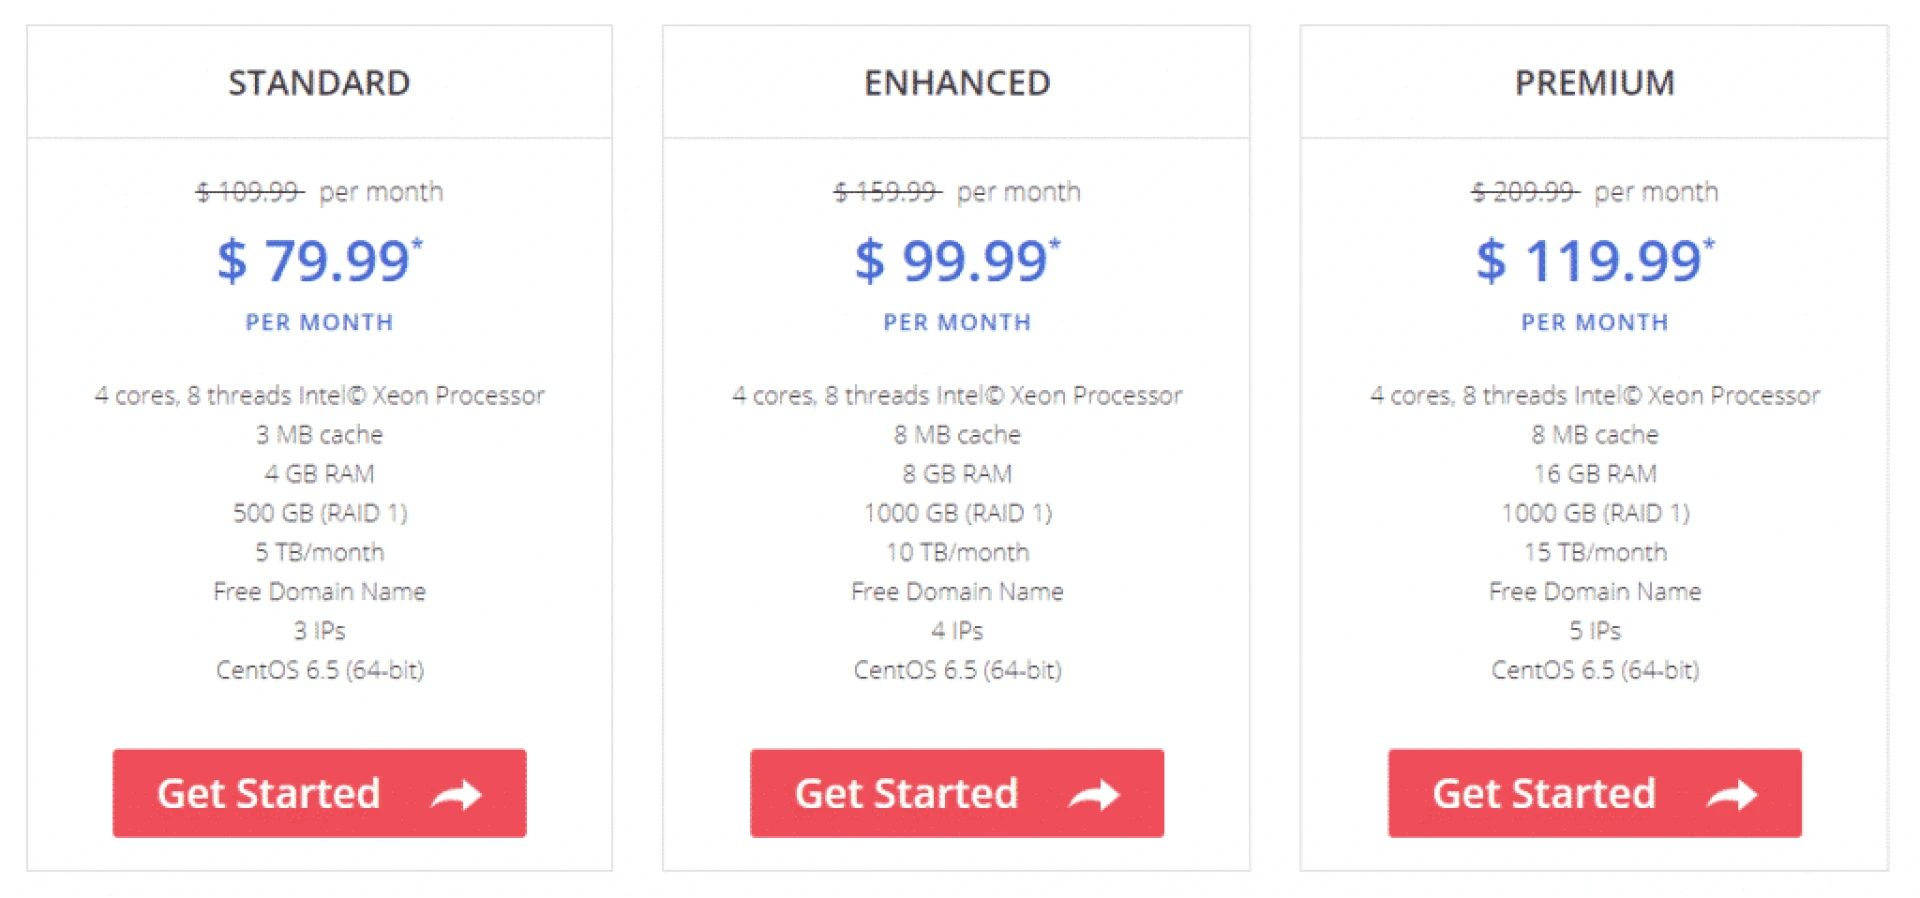This screenshot has width=1920, height=898.
Task: Click the arrow icon on Premium's Get Started button
Action: (1733, 793)
